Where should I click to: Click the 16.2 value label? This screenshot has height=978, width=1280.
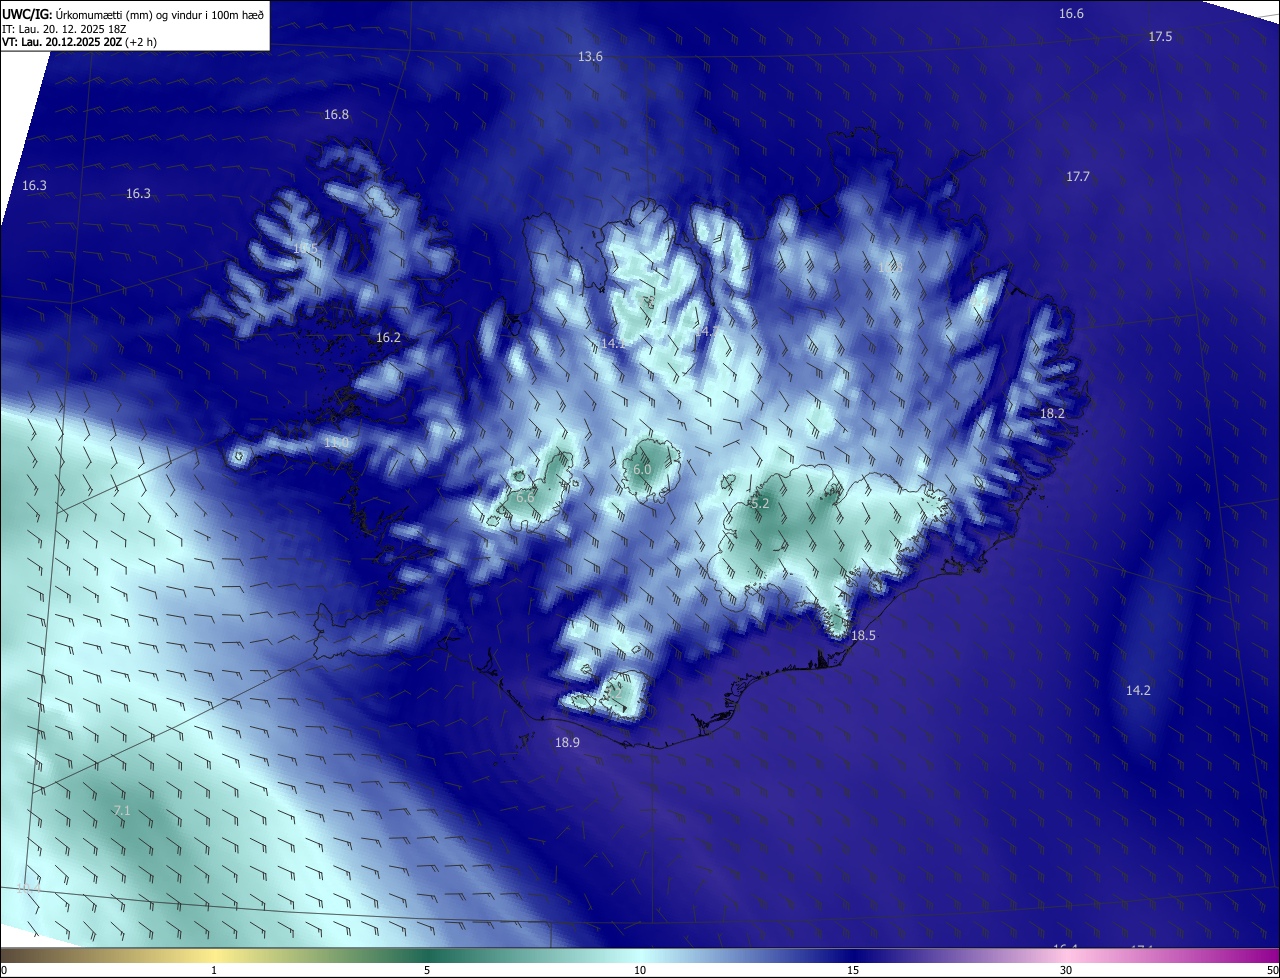(x=388, y=337)
